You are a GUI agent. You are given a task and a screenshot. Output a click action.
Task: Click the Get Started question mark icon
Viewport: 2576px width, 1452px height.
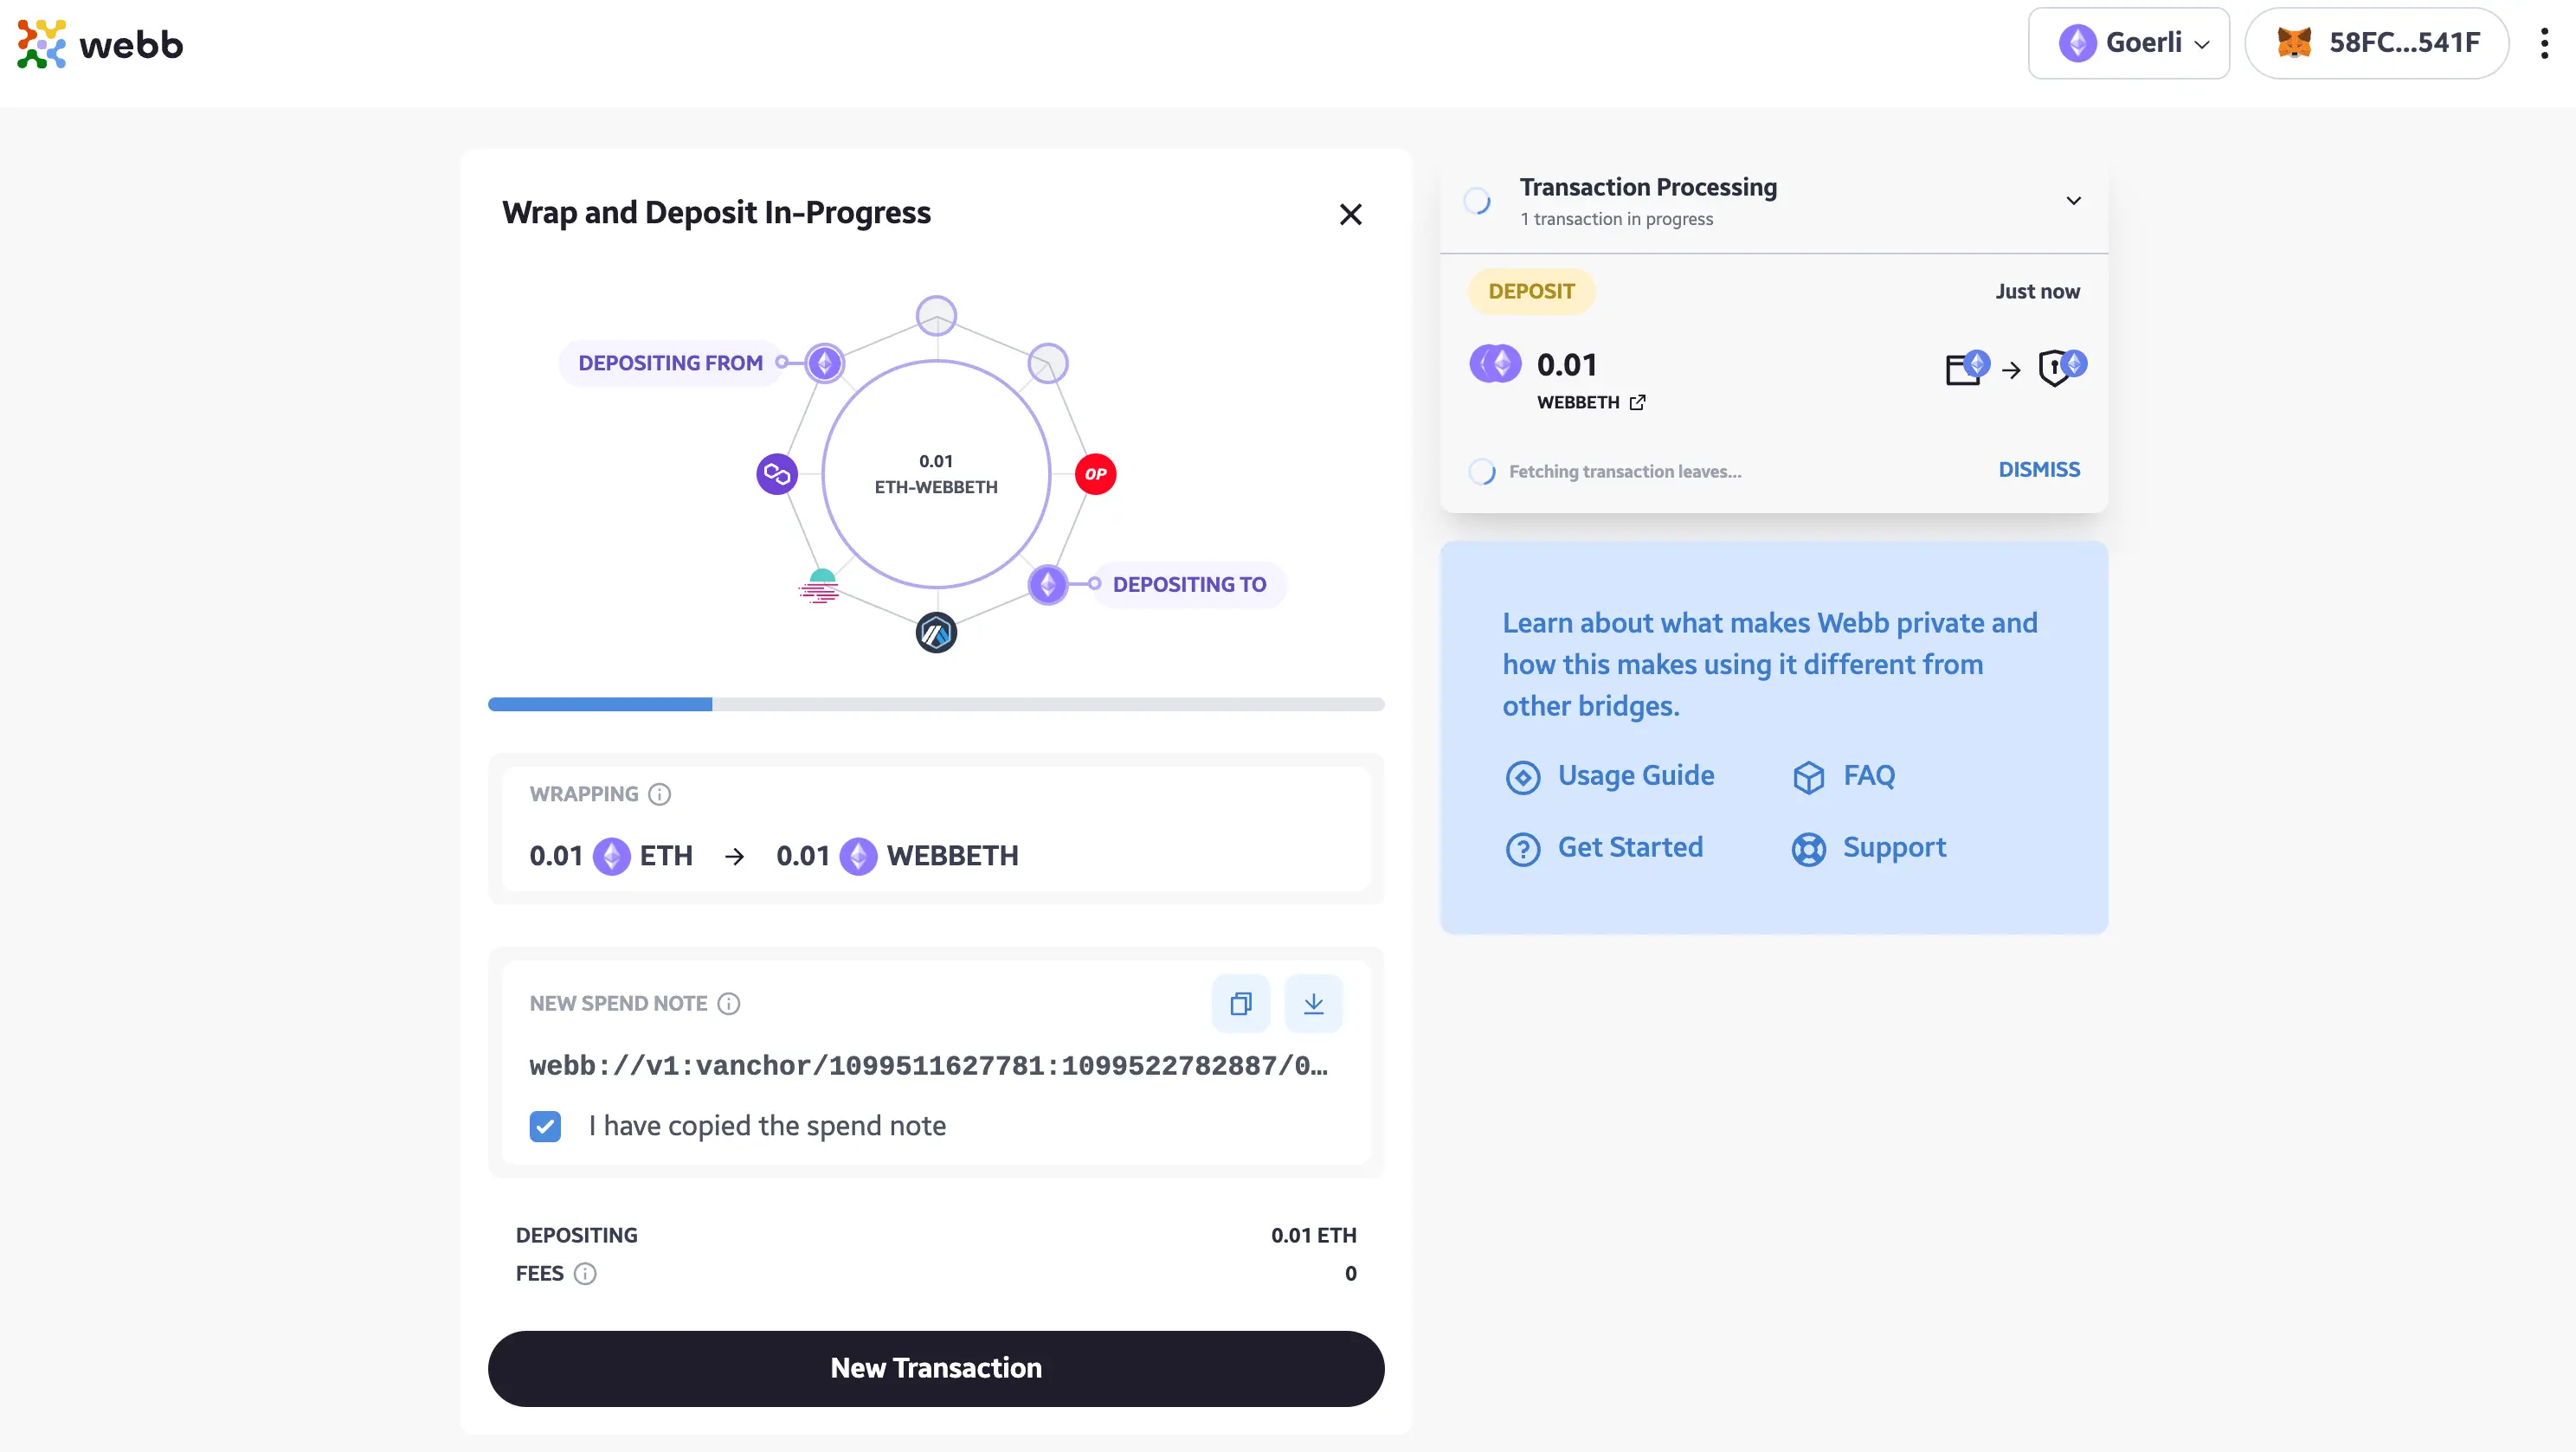tap(1522, 847)
